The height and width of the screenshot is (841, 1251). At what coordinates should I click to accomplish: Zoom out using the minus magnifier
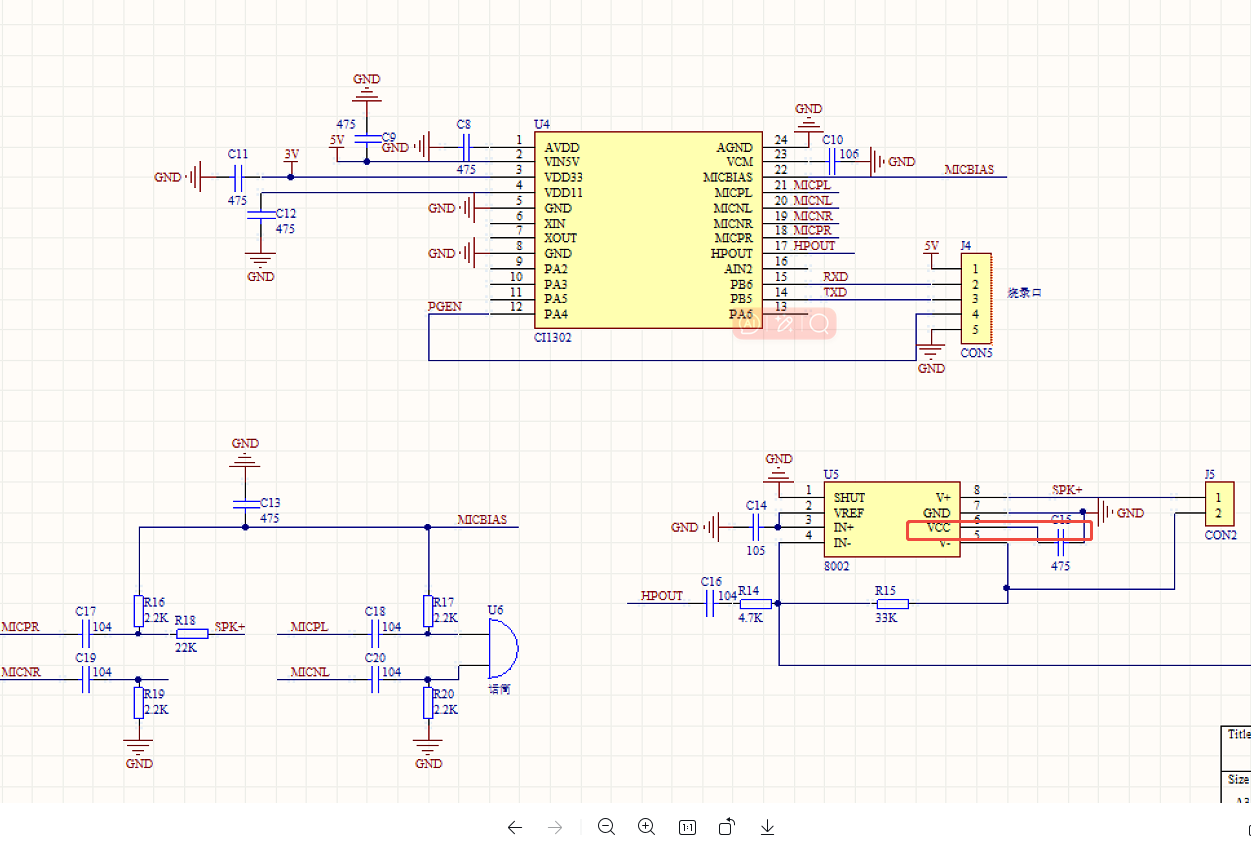point(606,827)
